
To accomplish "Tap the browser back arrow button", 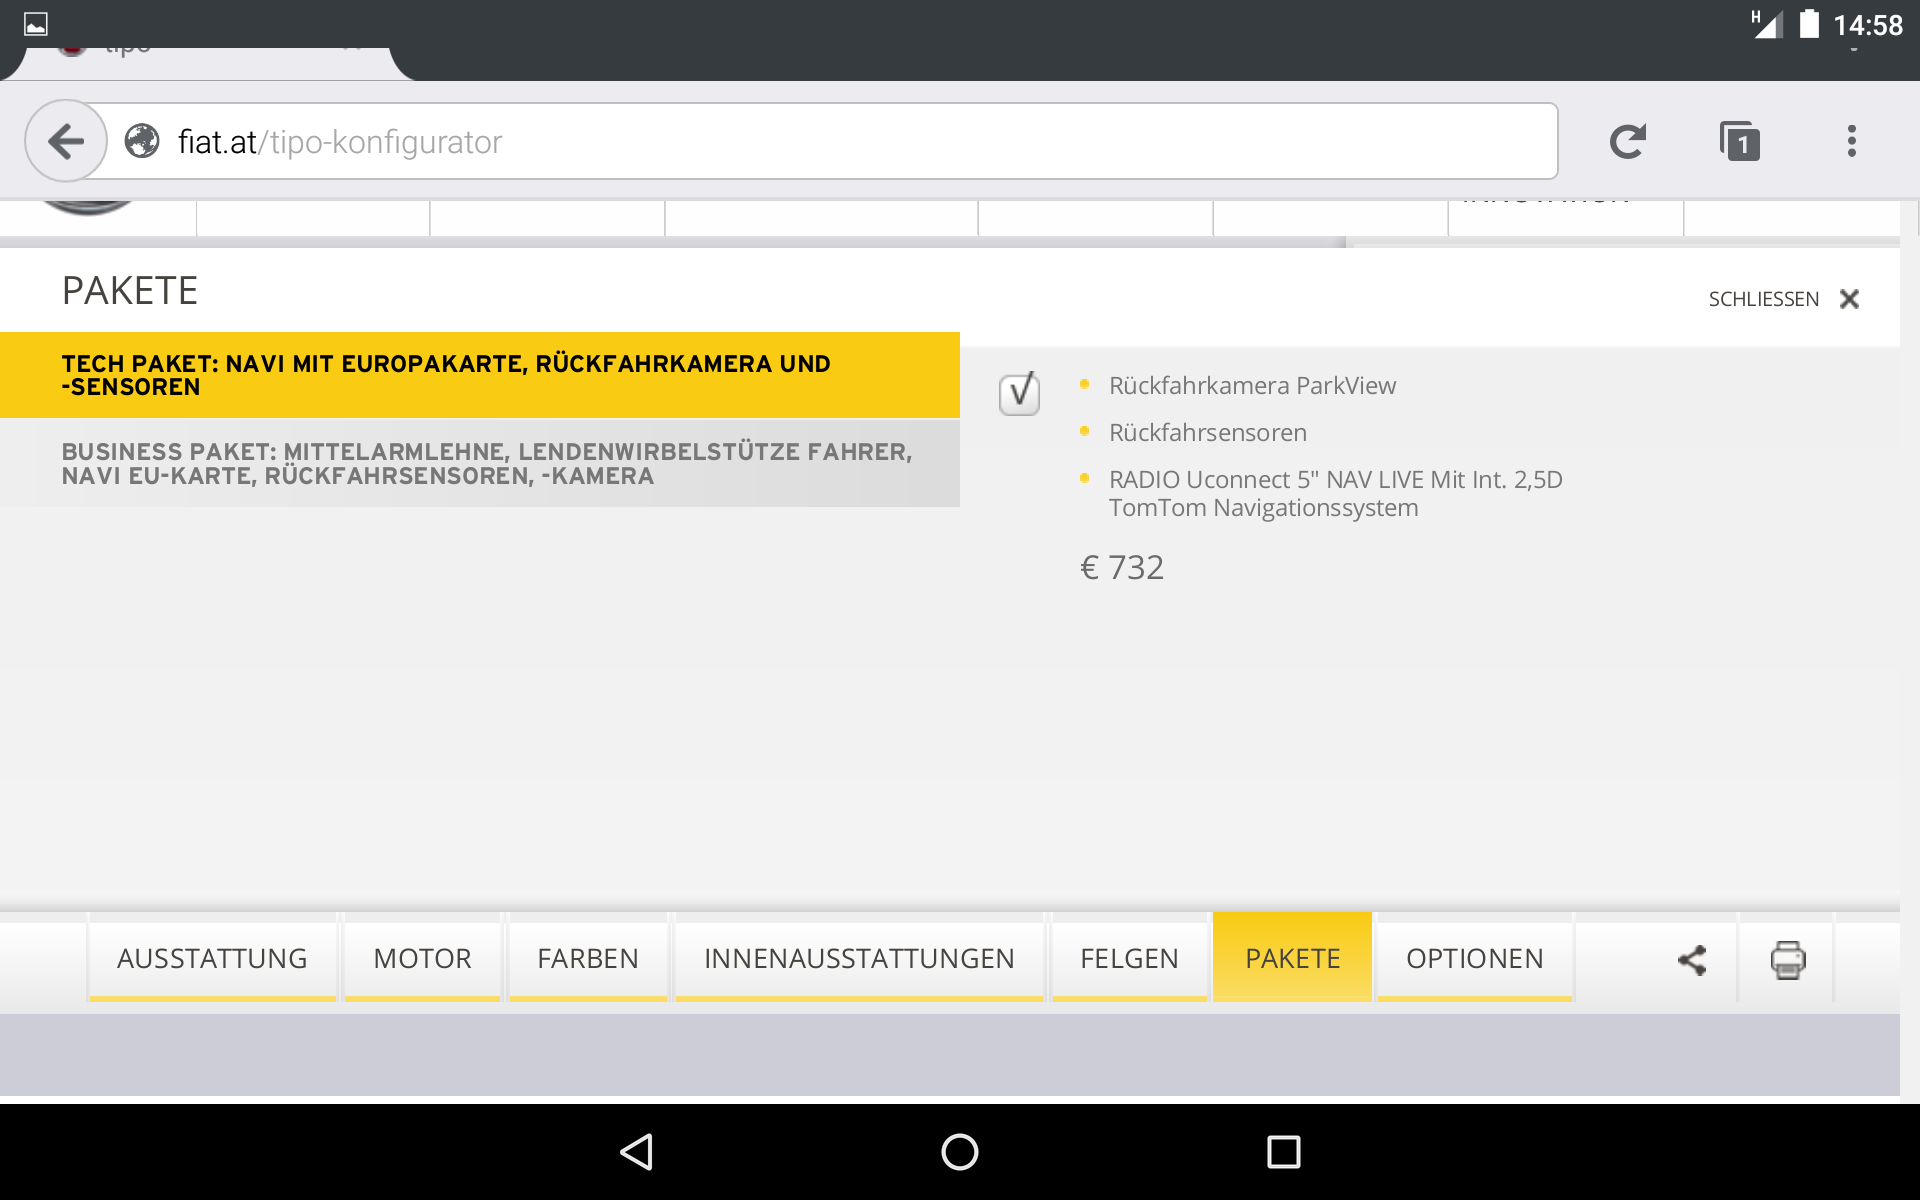I will click(66, 141).
